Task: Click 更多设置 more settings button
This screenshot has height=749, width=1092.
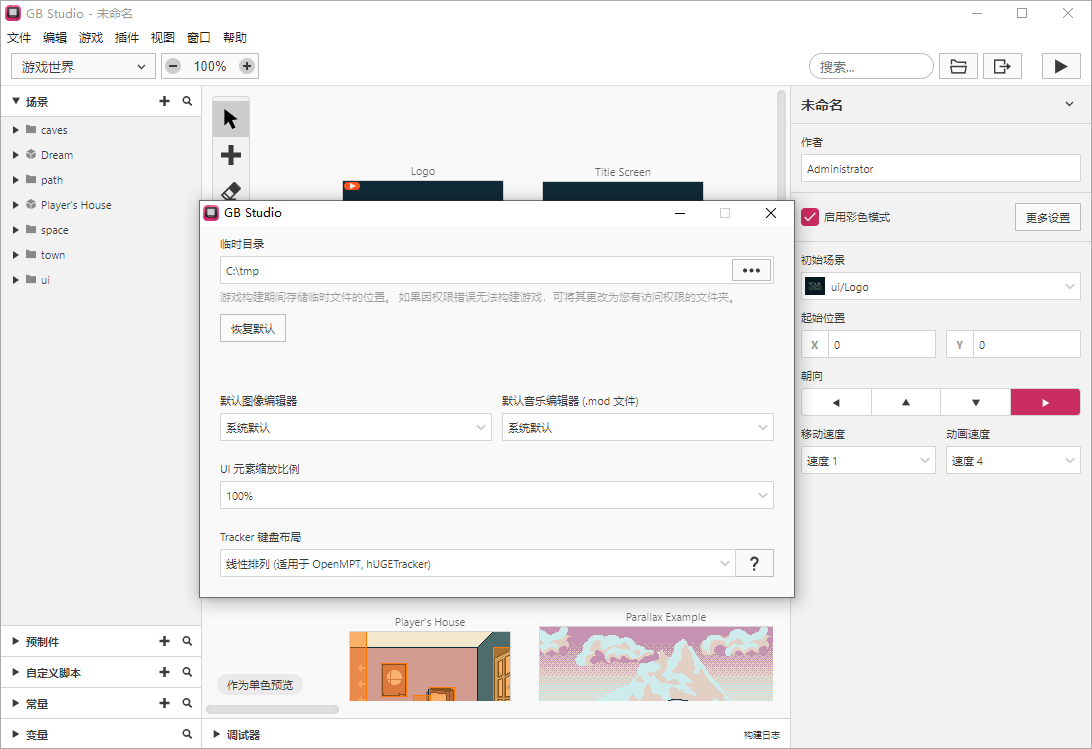Action: coord(1047,217)
